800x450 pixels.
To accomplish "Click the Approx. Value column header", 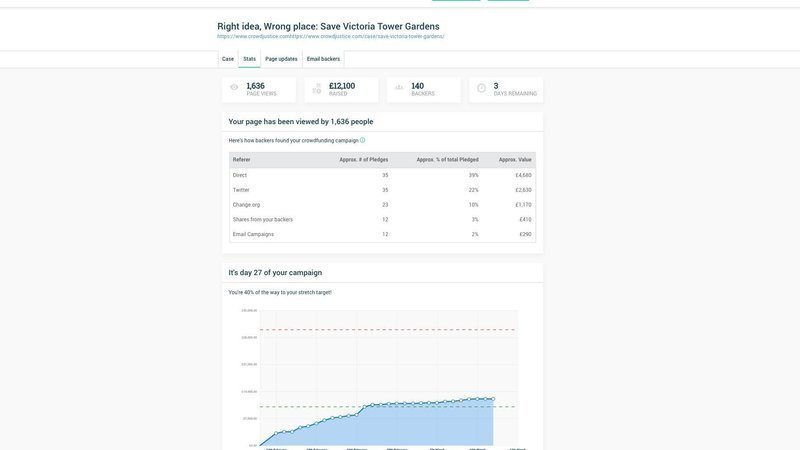I will pos(515,160).
